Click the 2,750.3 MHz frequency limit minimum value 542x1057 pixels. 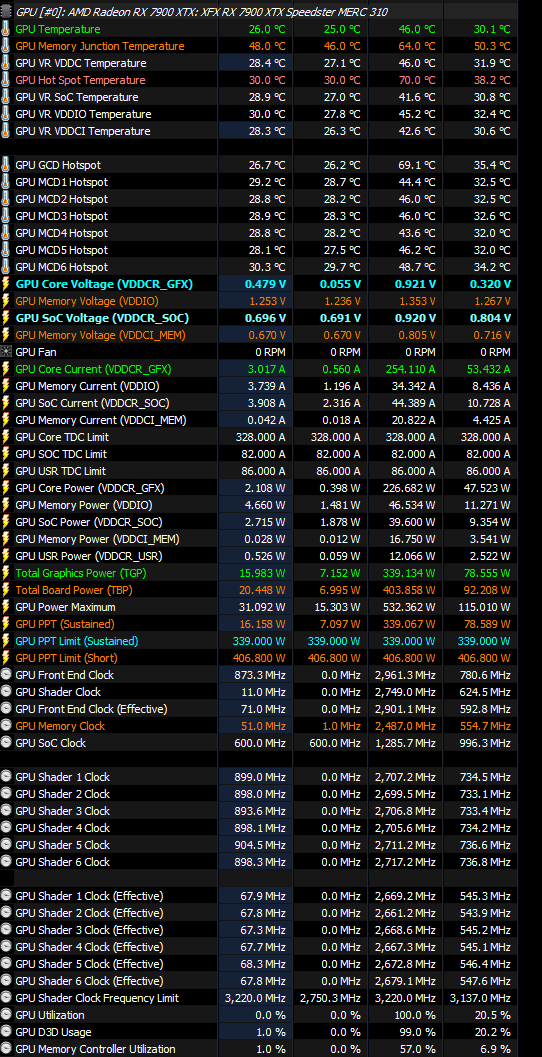tap(330, 998)
